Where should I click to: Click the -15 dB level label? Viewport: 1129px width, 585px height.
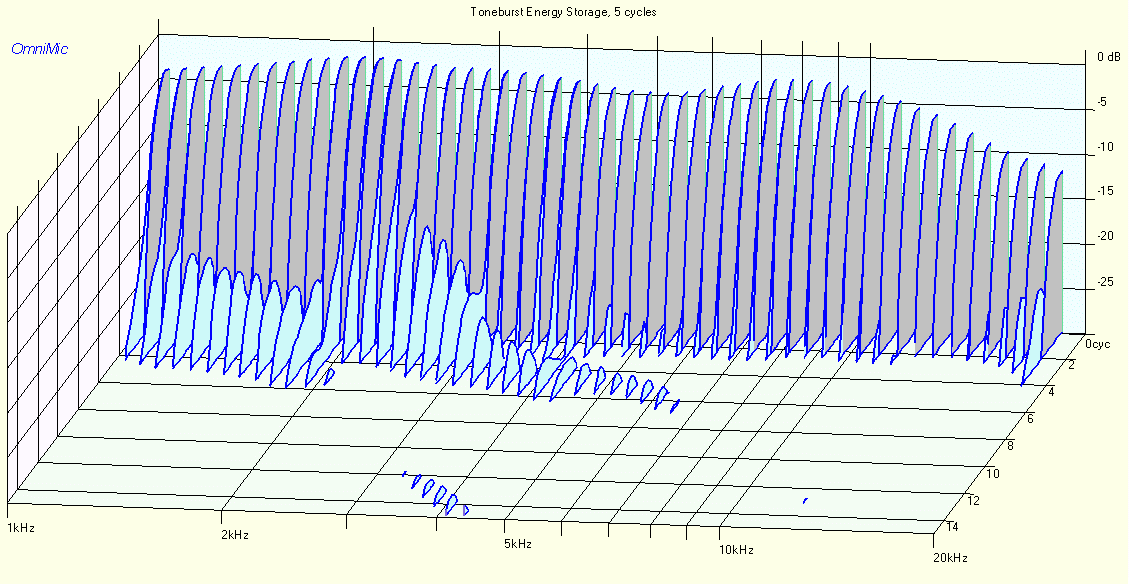[x=1105, y=191]
